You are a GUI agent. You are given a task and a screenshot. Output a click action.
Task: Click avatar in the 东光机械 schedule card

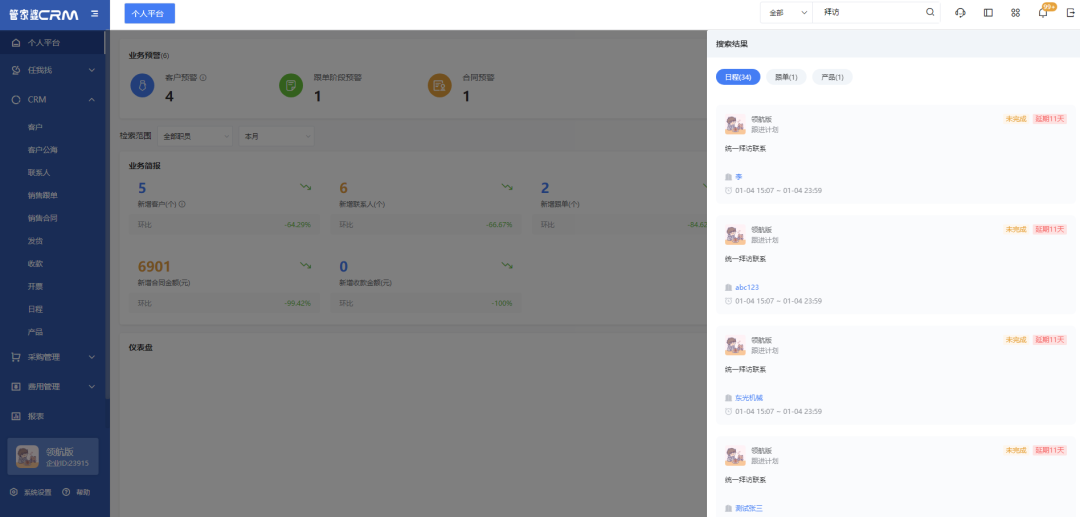coord(736,346)
